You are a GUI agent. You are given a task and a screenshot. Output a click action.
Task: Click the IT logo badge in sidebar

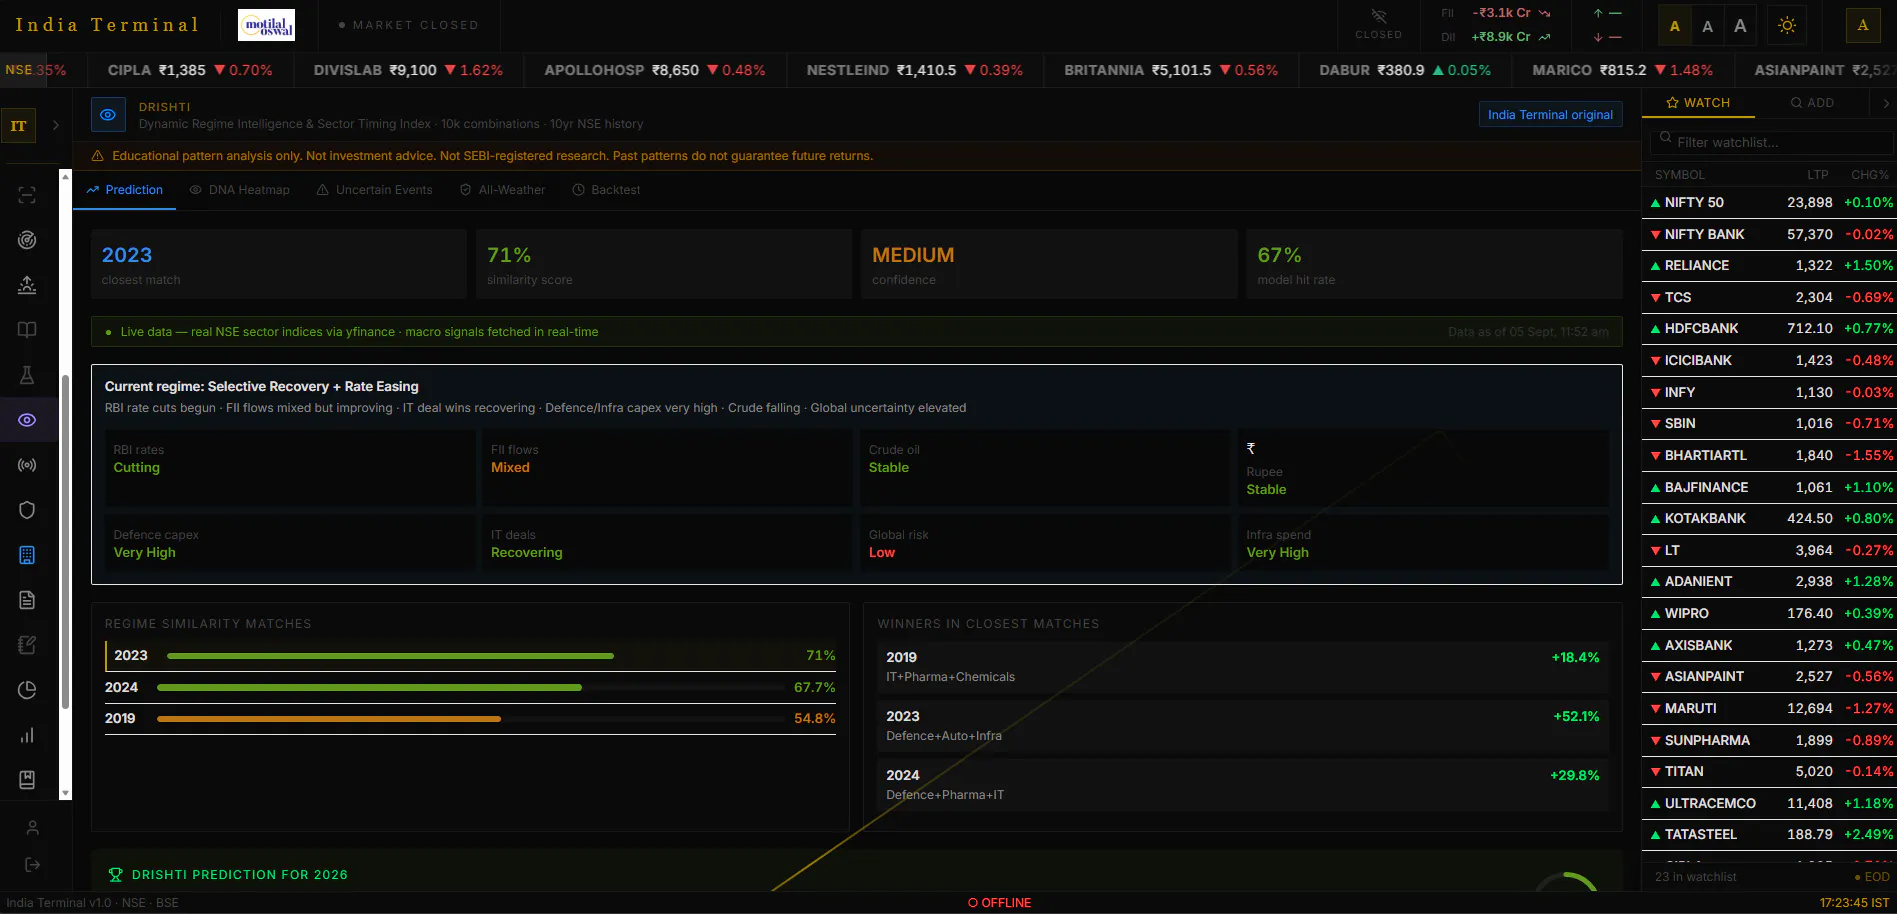coord(18,126)
